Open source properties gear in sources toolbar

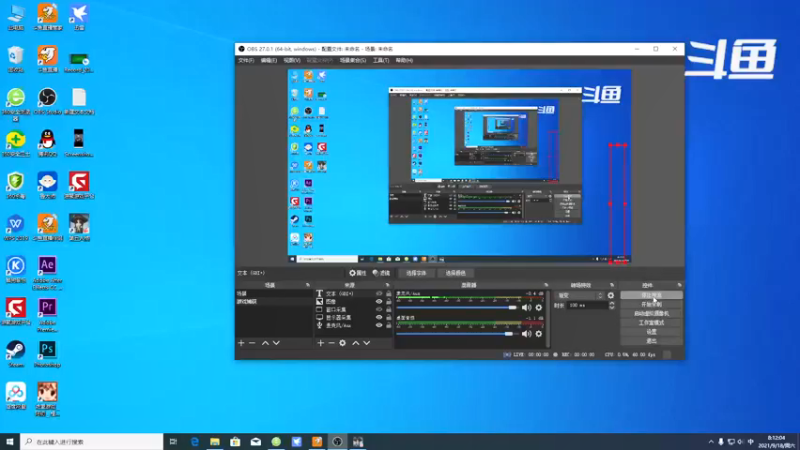342,343
